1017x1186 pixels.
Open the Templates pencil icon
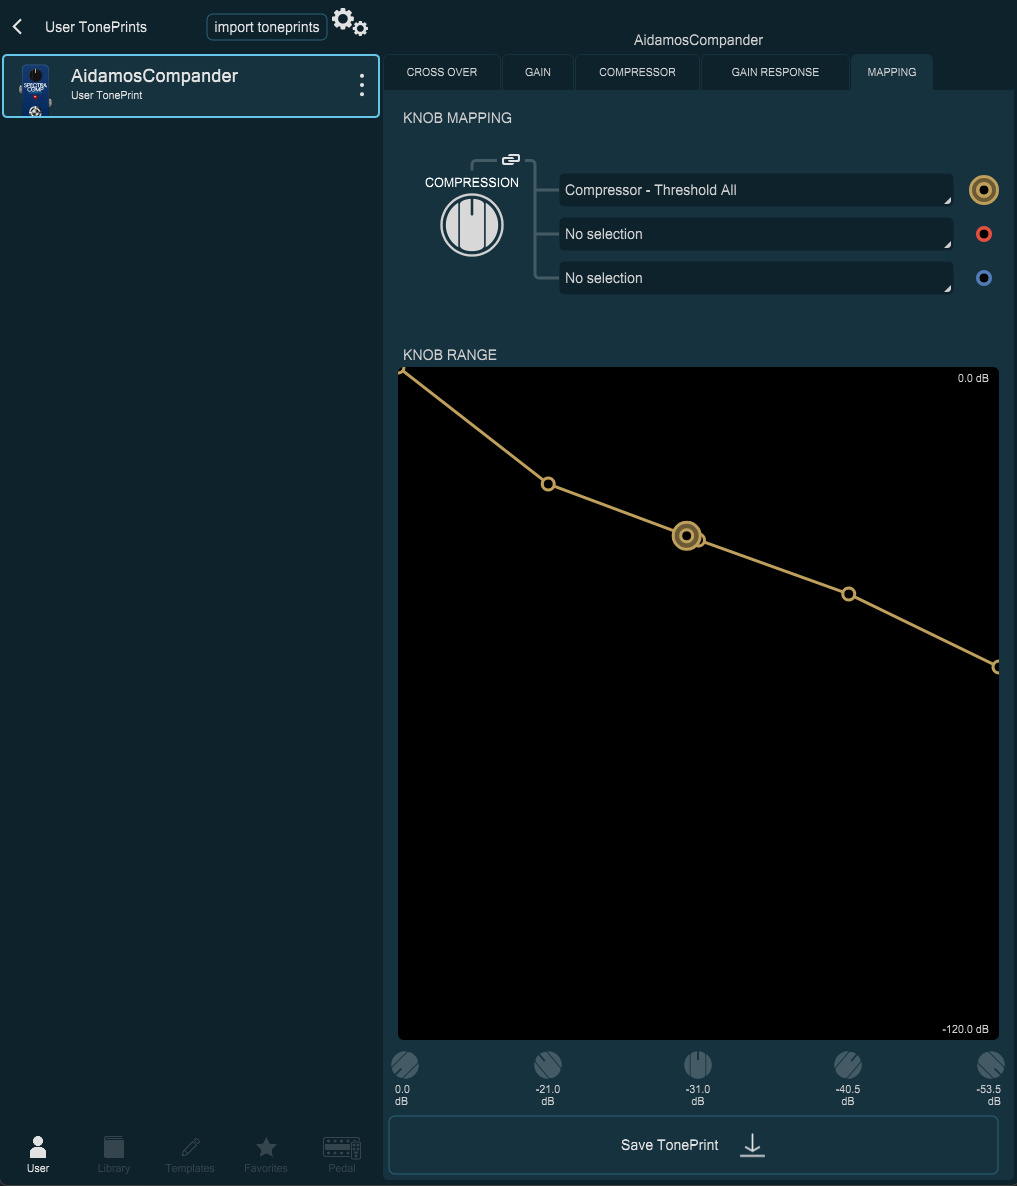pyautogui.click(x=190, y=1154)
